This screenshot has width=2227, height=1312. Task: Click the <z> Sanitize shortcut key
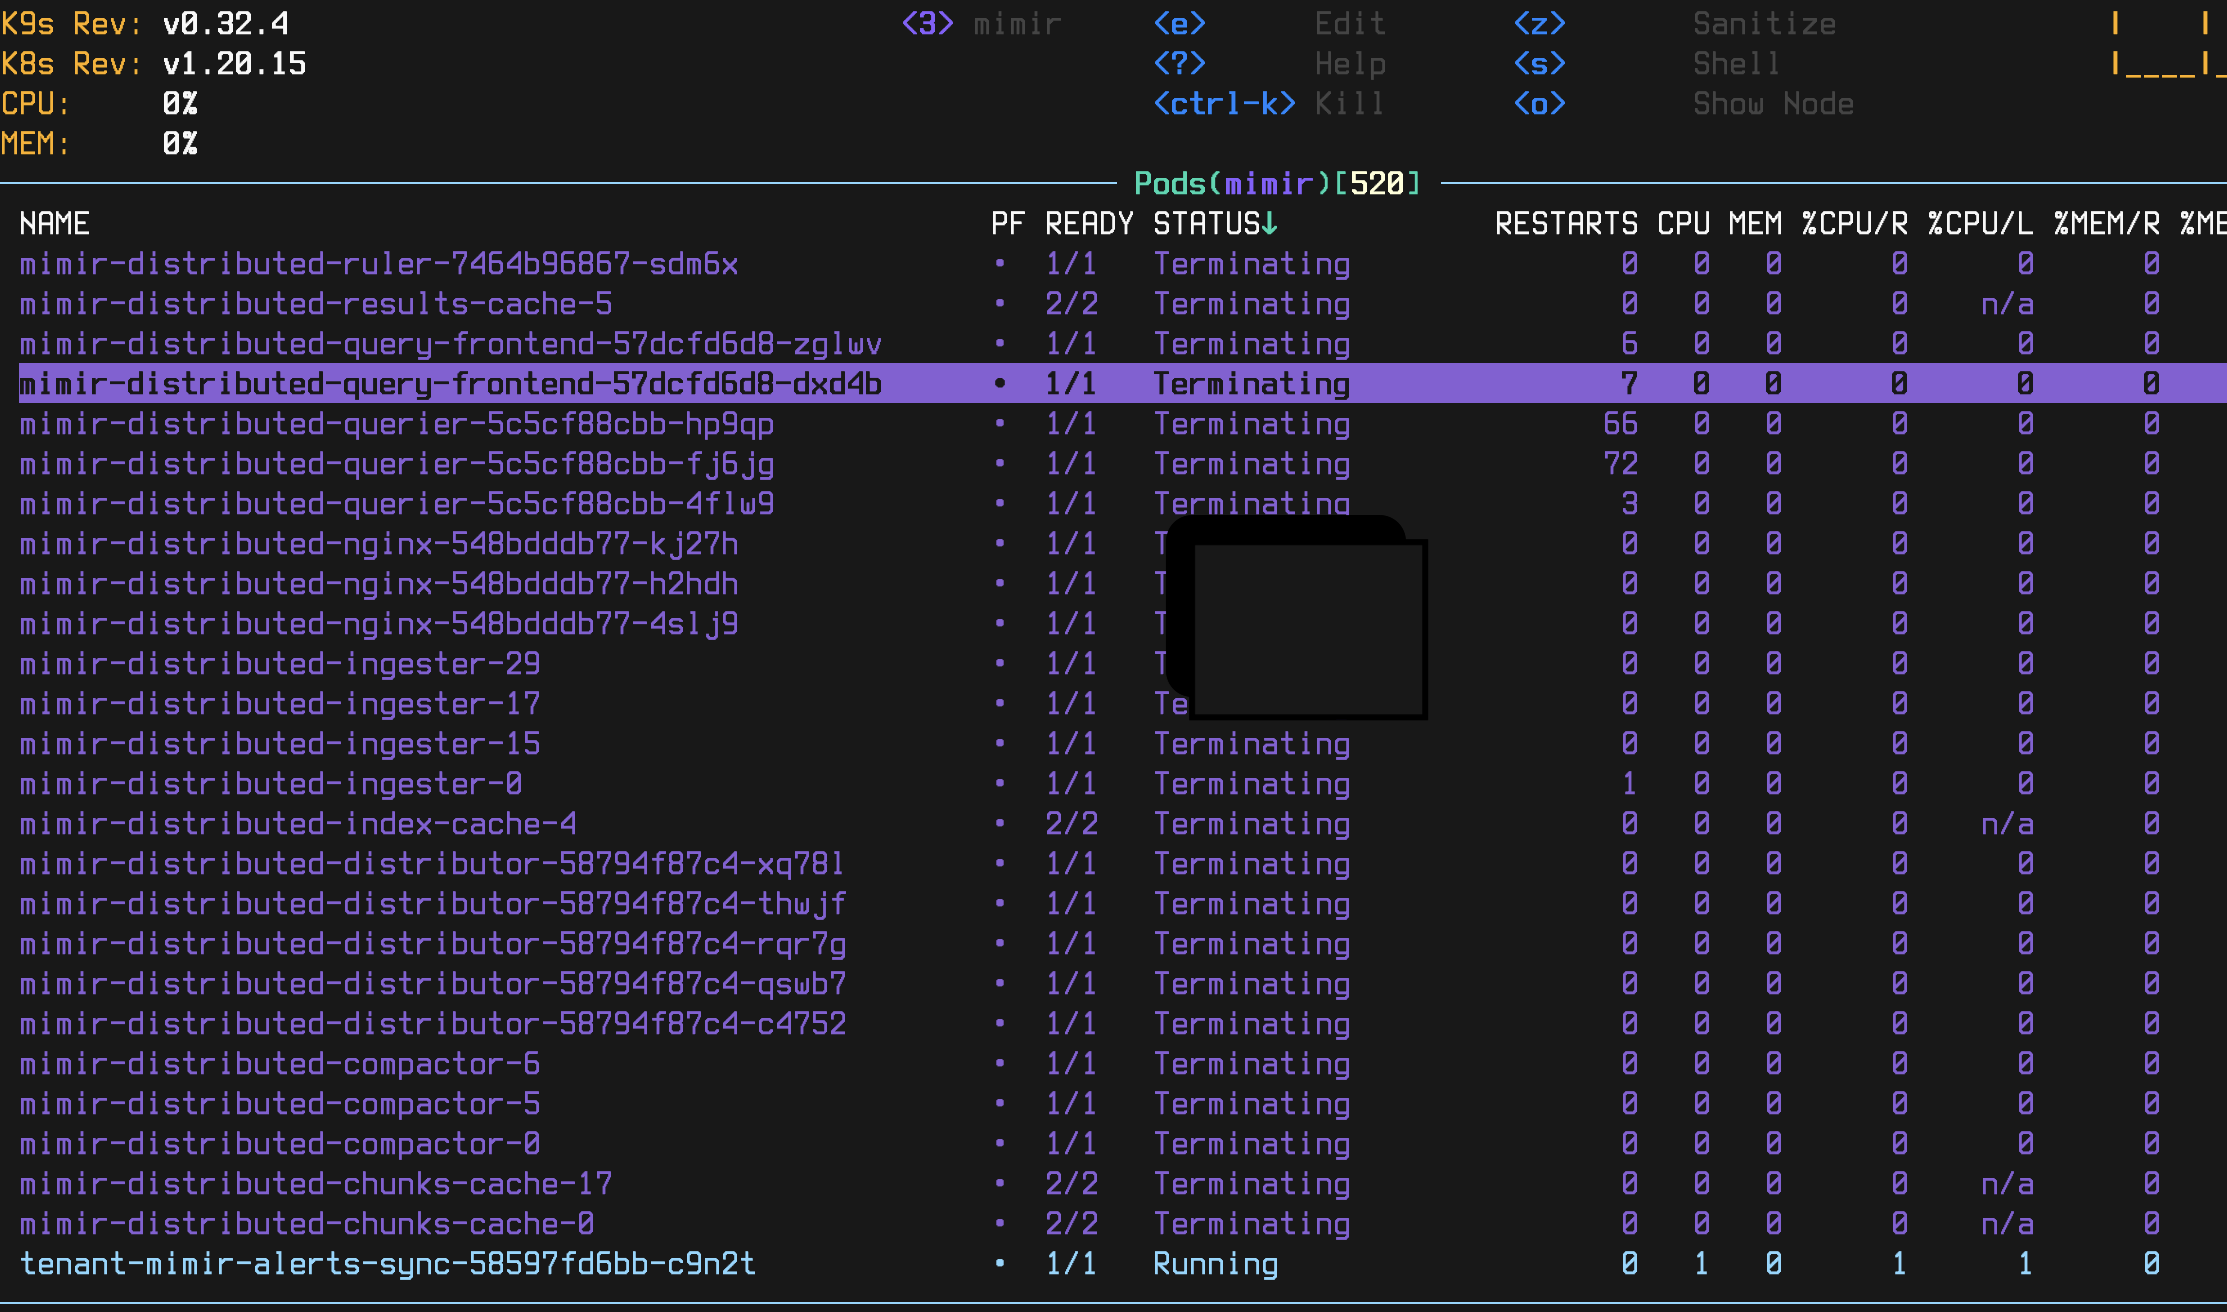click(1539, 24)
